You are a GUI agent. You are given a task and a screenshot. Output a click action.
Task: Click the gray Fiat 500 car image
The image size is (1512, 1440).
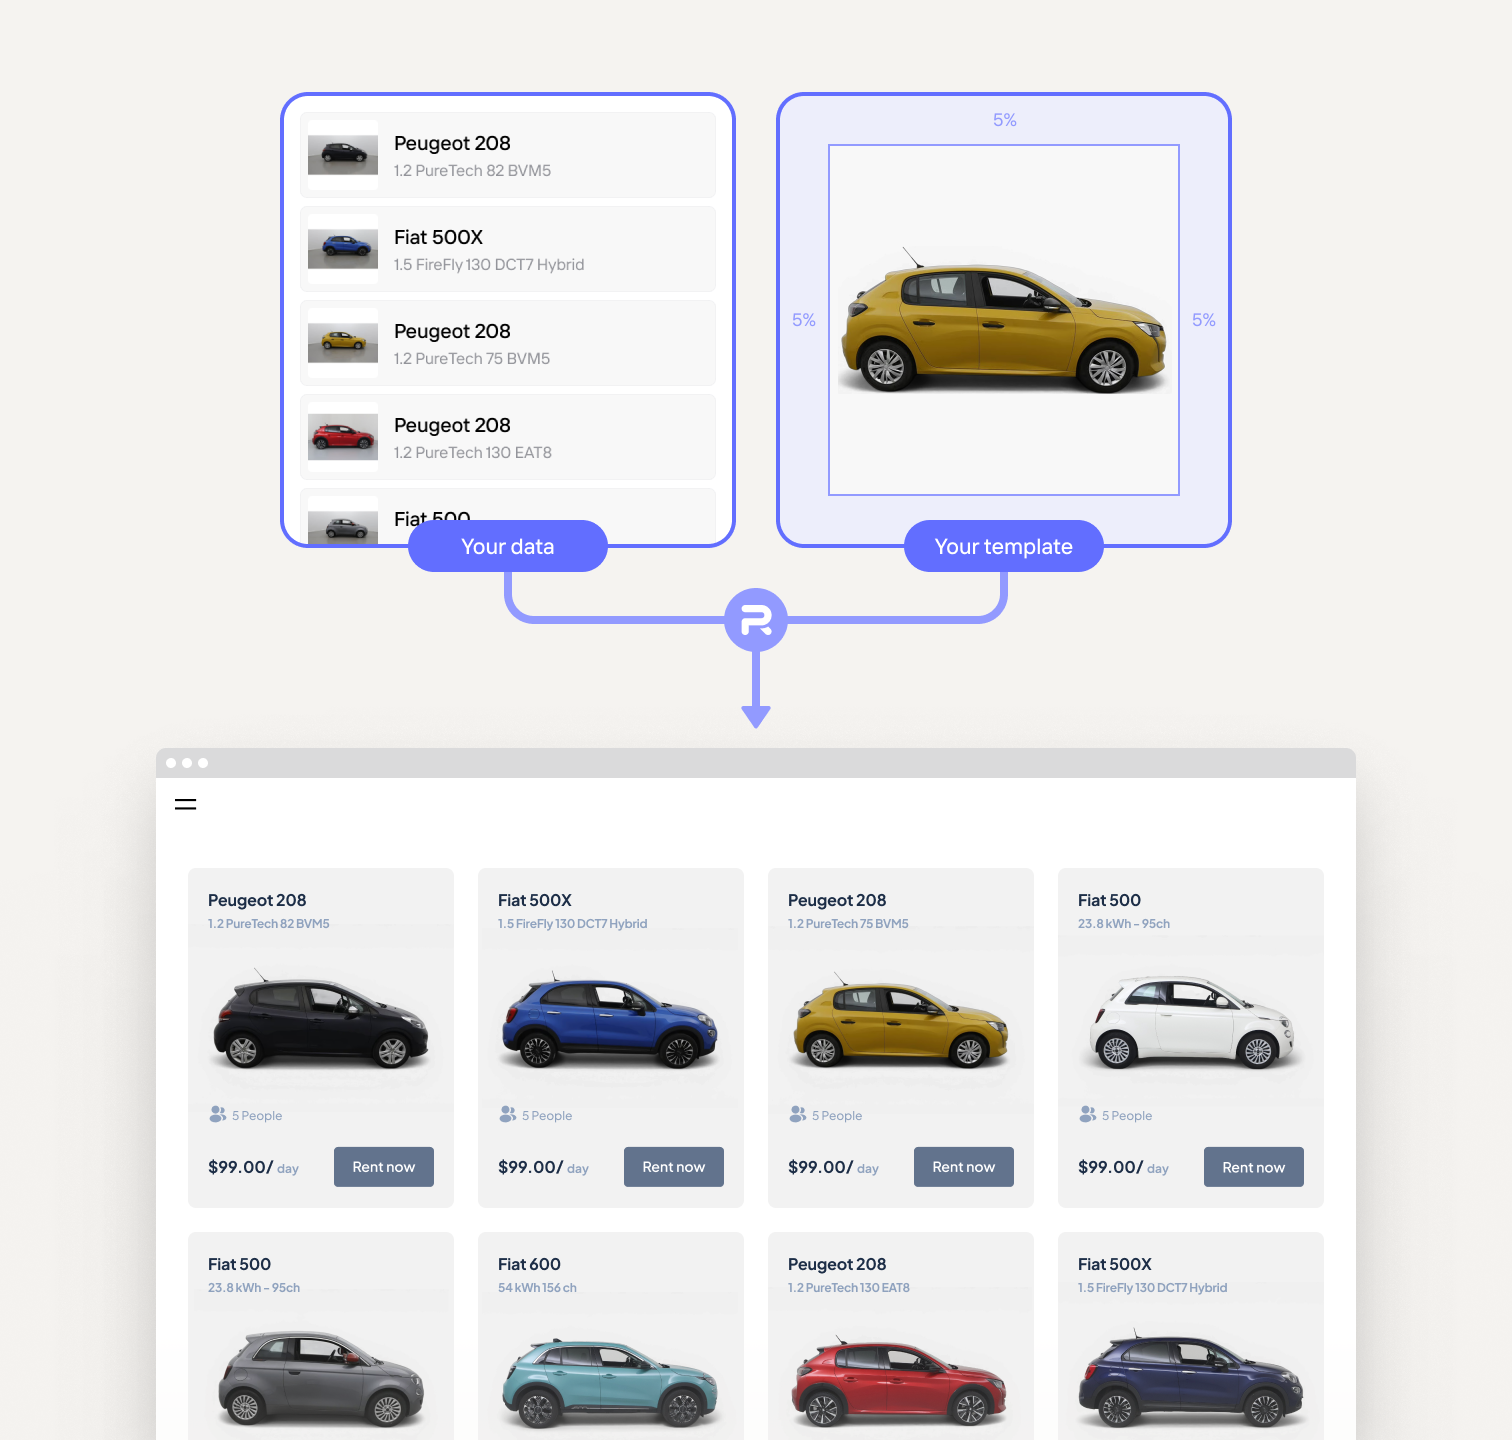[320, 1380]
